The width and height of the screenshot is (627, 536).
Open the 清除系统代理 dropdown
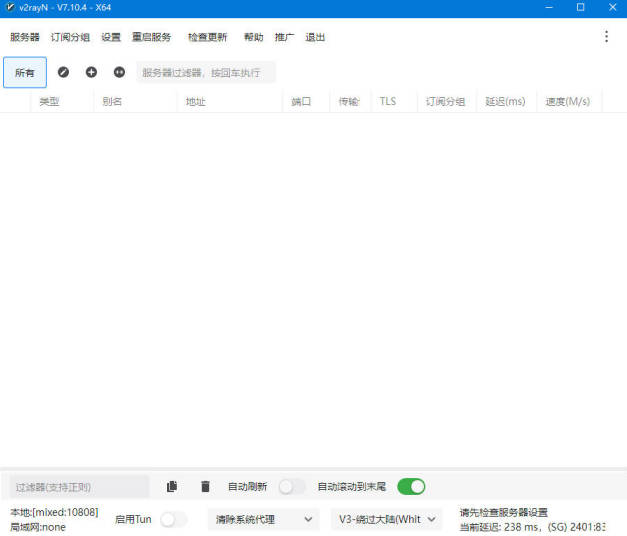tap(263, 519)
